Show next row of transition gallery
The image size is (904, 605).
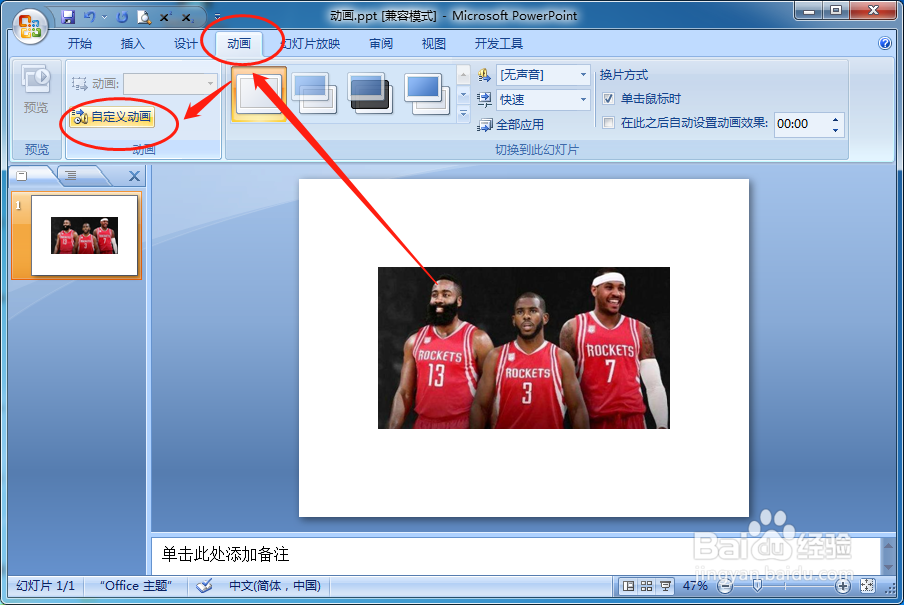click(x=464, y=95)
